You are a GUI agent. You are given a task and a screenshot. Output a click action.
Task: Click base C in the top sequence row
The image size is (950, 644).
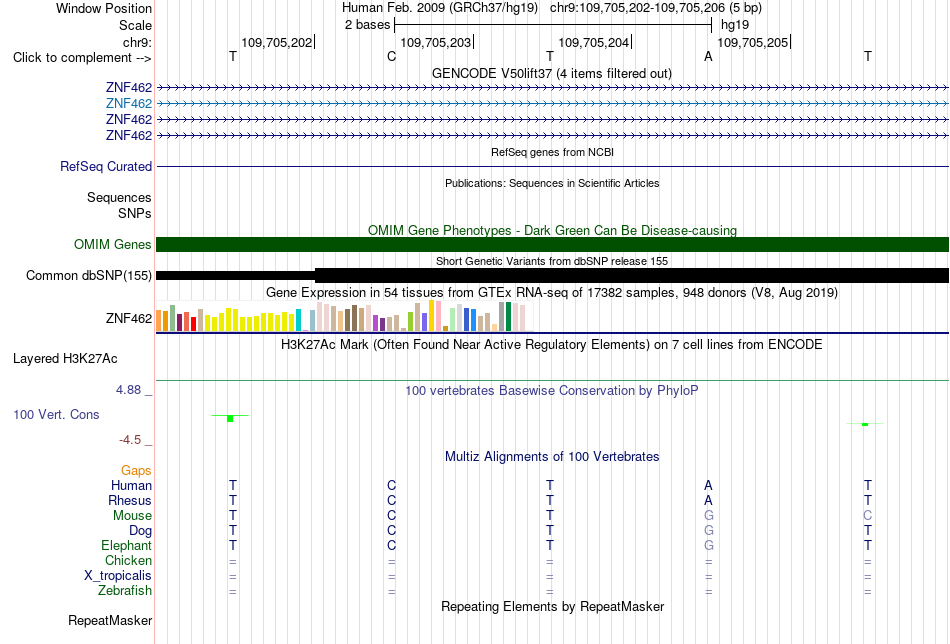click(391, 57)
